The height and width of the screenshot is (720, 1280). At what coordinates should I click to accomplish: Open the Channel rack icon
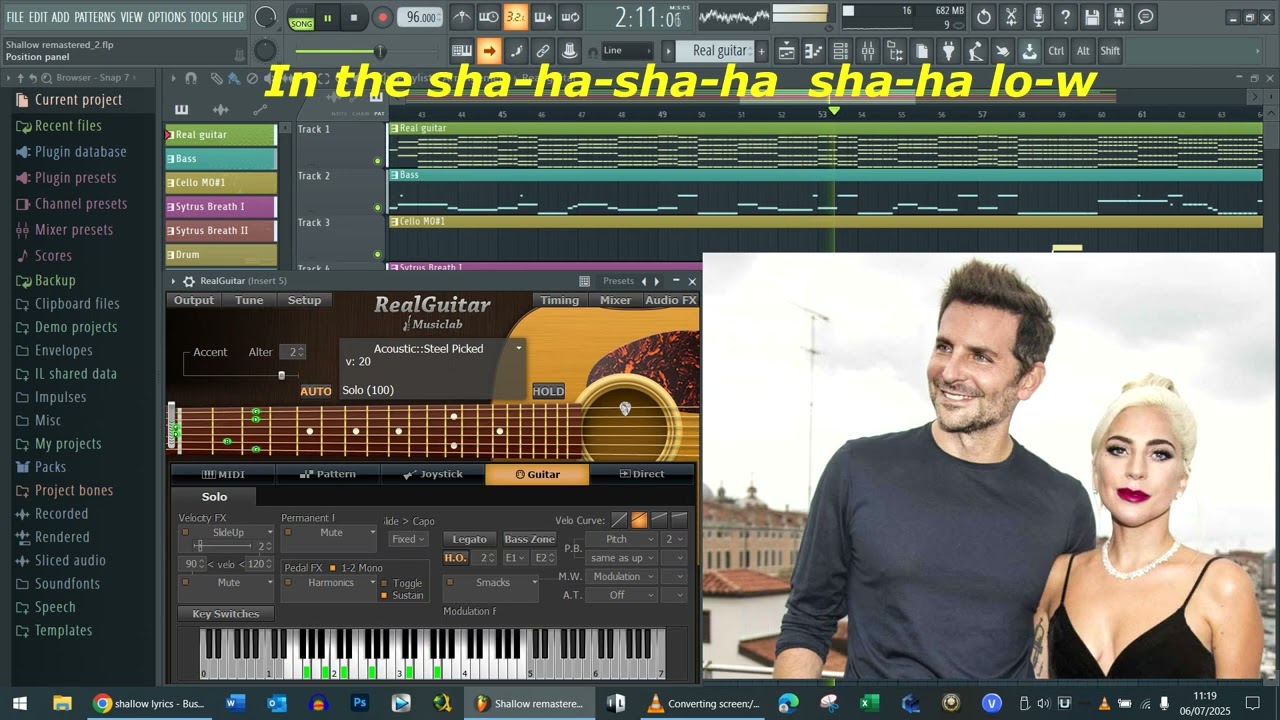[840, 51]
